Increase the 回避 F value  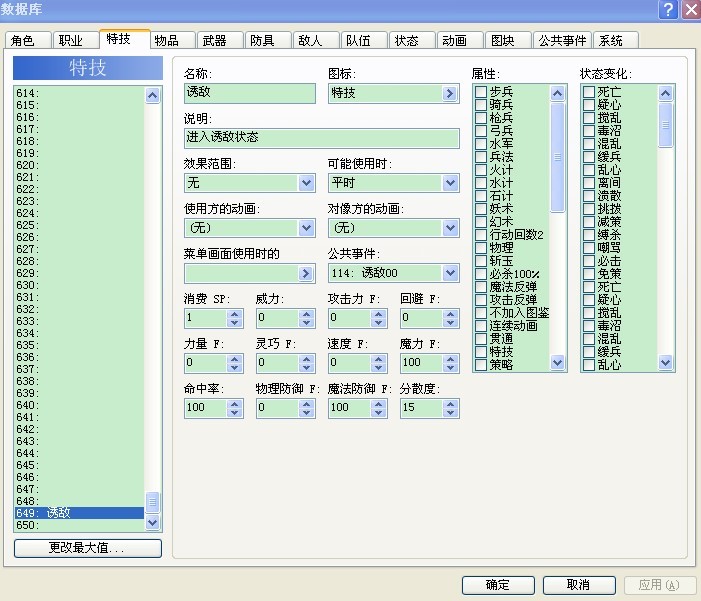(450, 314)
